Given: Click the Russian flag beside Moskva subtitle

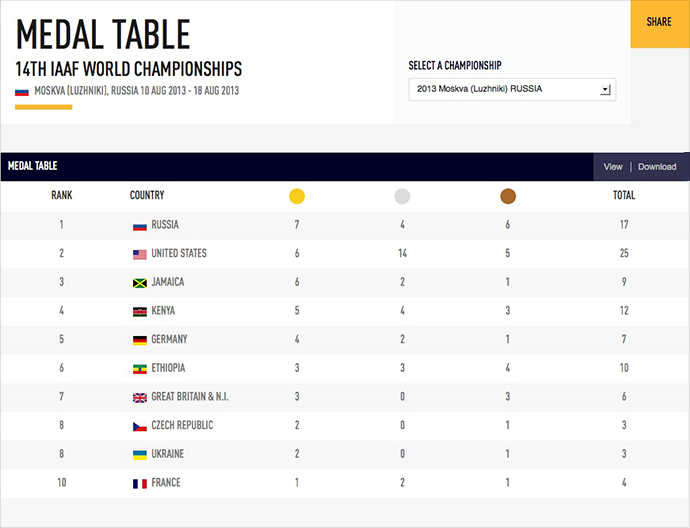Looking at the screenshot, I should point(22,92).
